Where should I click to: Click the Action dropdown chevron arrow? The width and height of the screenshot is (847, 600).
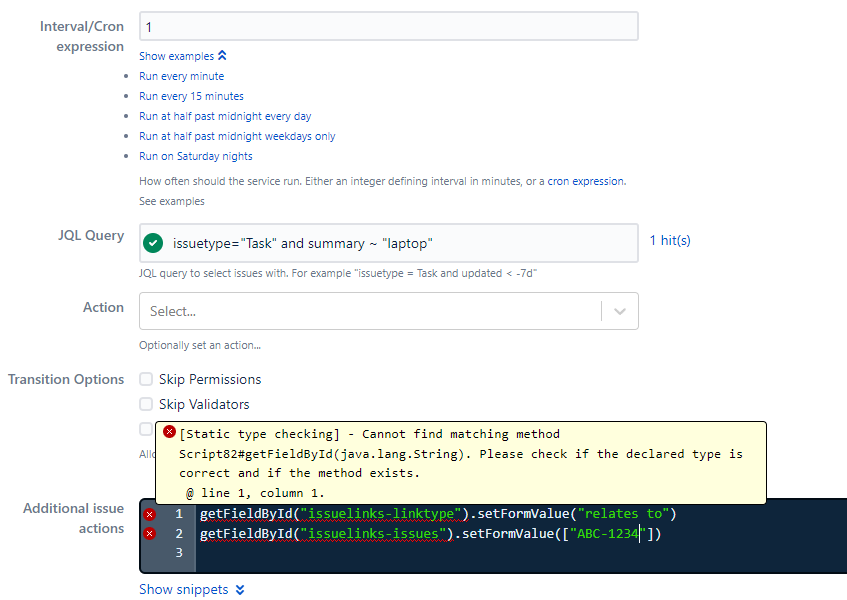pyautogui.click(x=620, y=311)
